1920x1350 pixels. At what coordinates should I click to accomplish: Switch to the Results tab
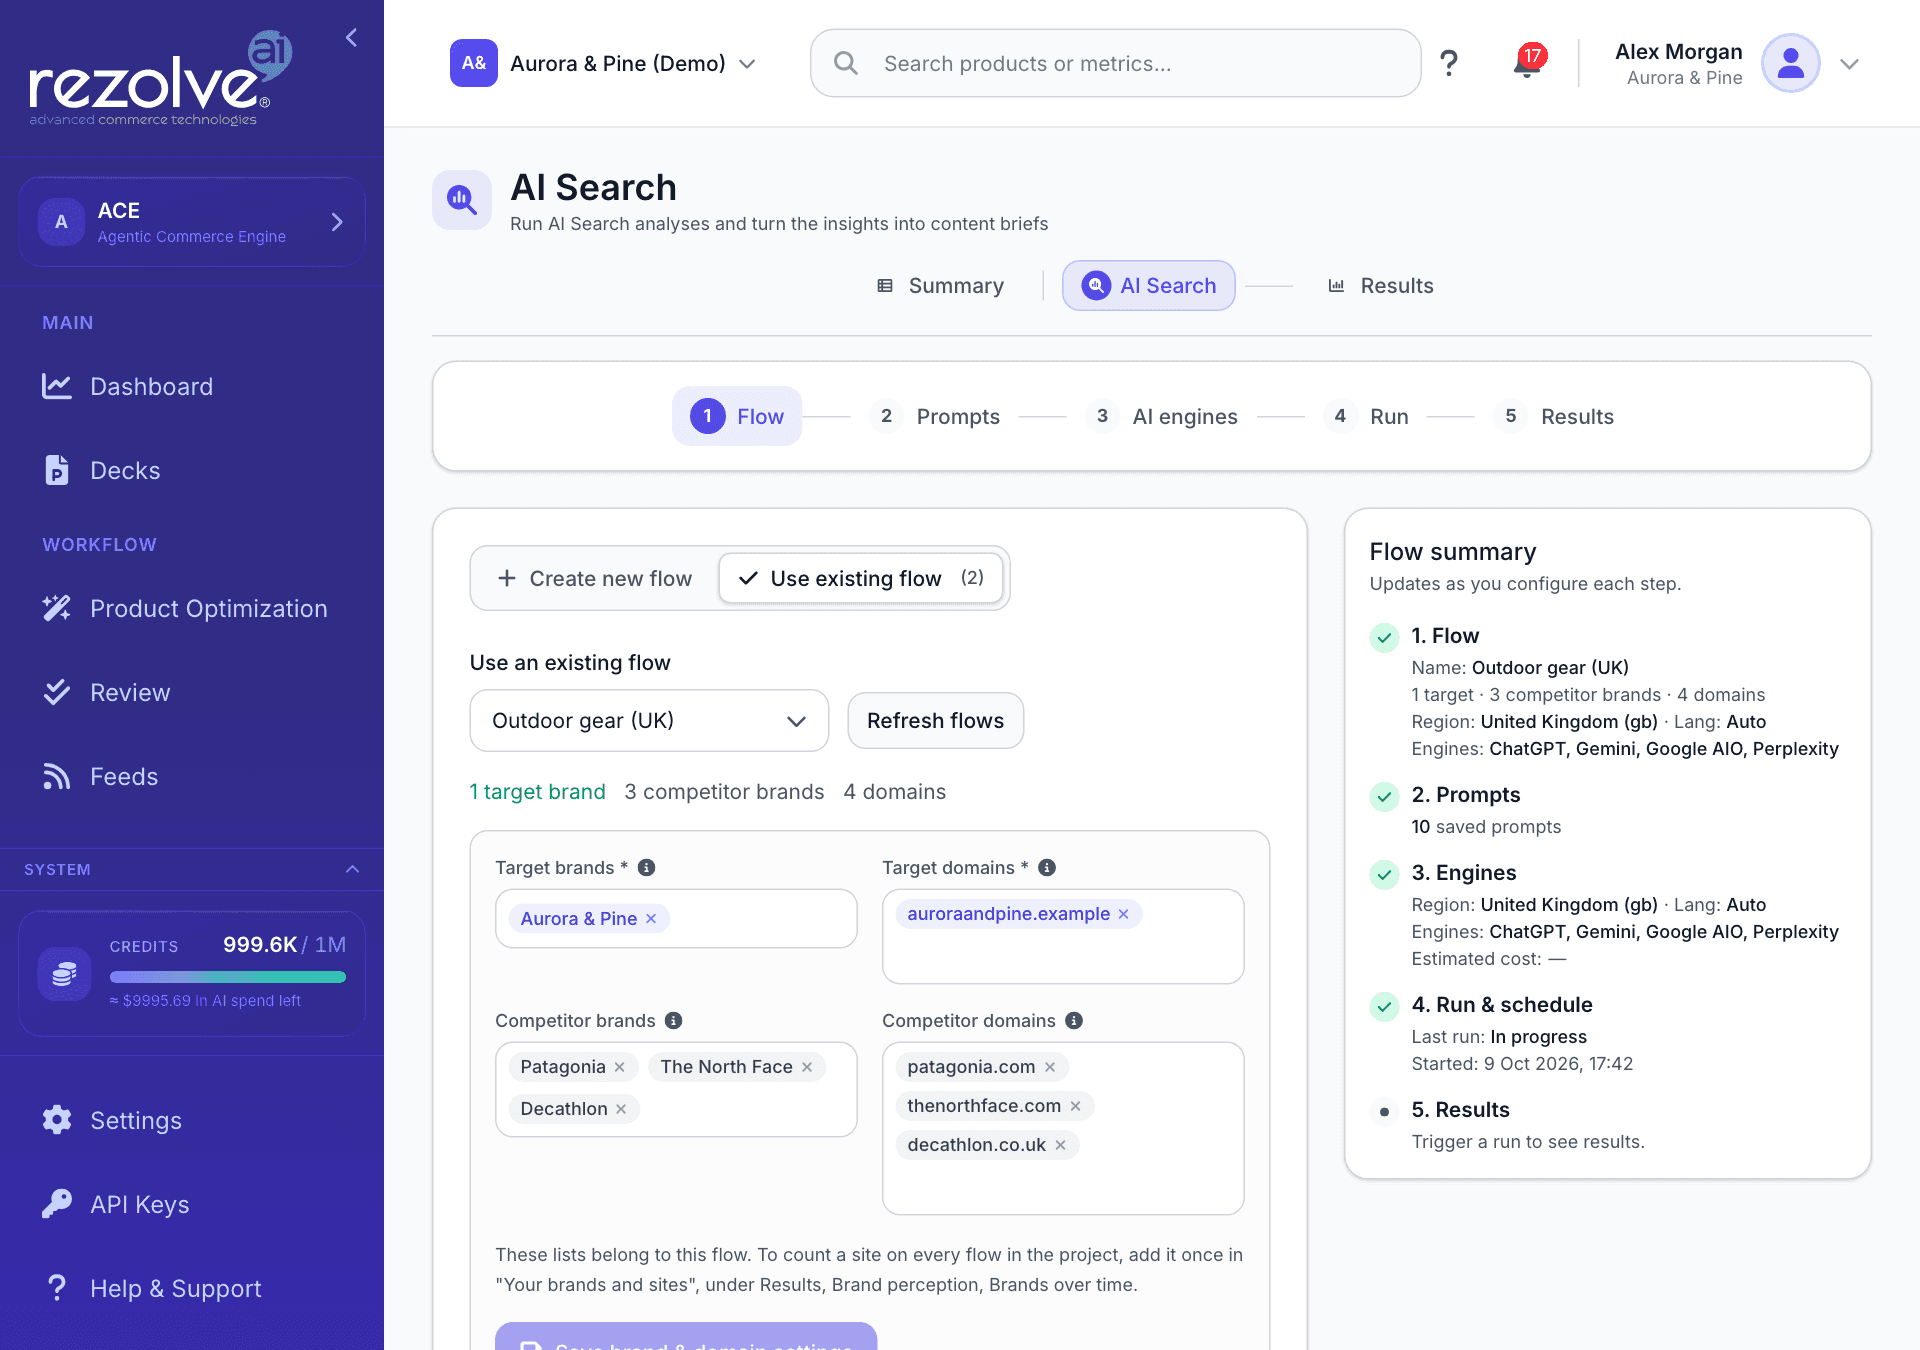tap(1380, 286)
